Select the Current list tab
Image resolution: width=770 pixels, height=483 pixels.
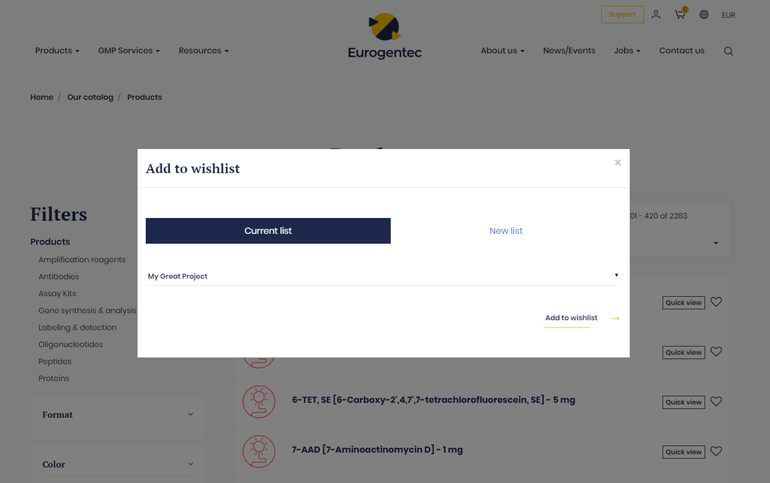point(268,231)
